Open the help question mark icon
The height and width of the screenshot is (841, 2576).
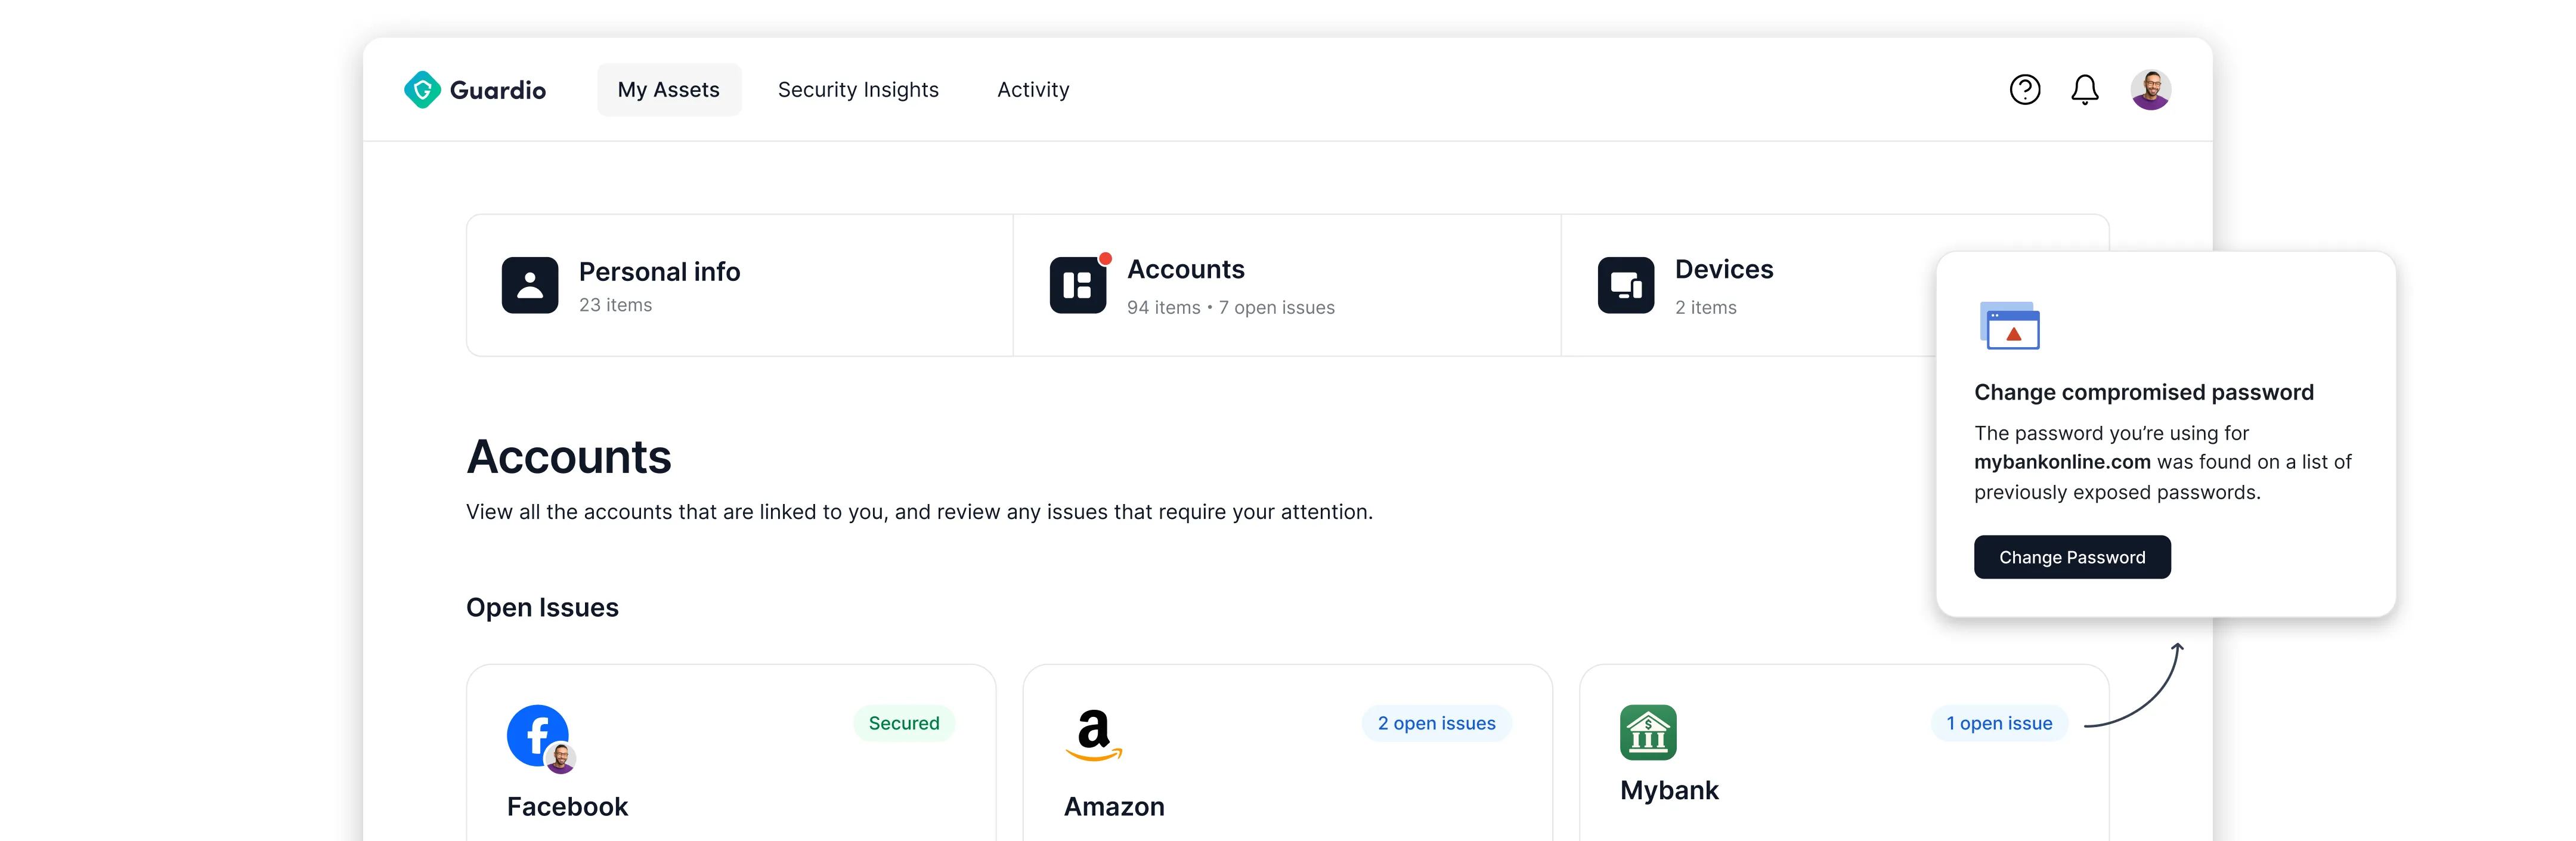coord(2024,90)
